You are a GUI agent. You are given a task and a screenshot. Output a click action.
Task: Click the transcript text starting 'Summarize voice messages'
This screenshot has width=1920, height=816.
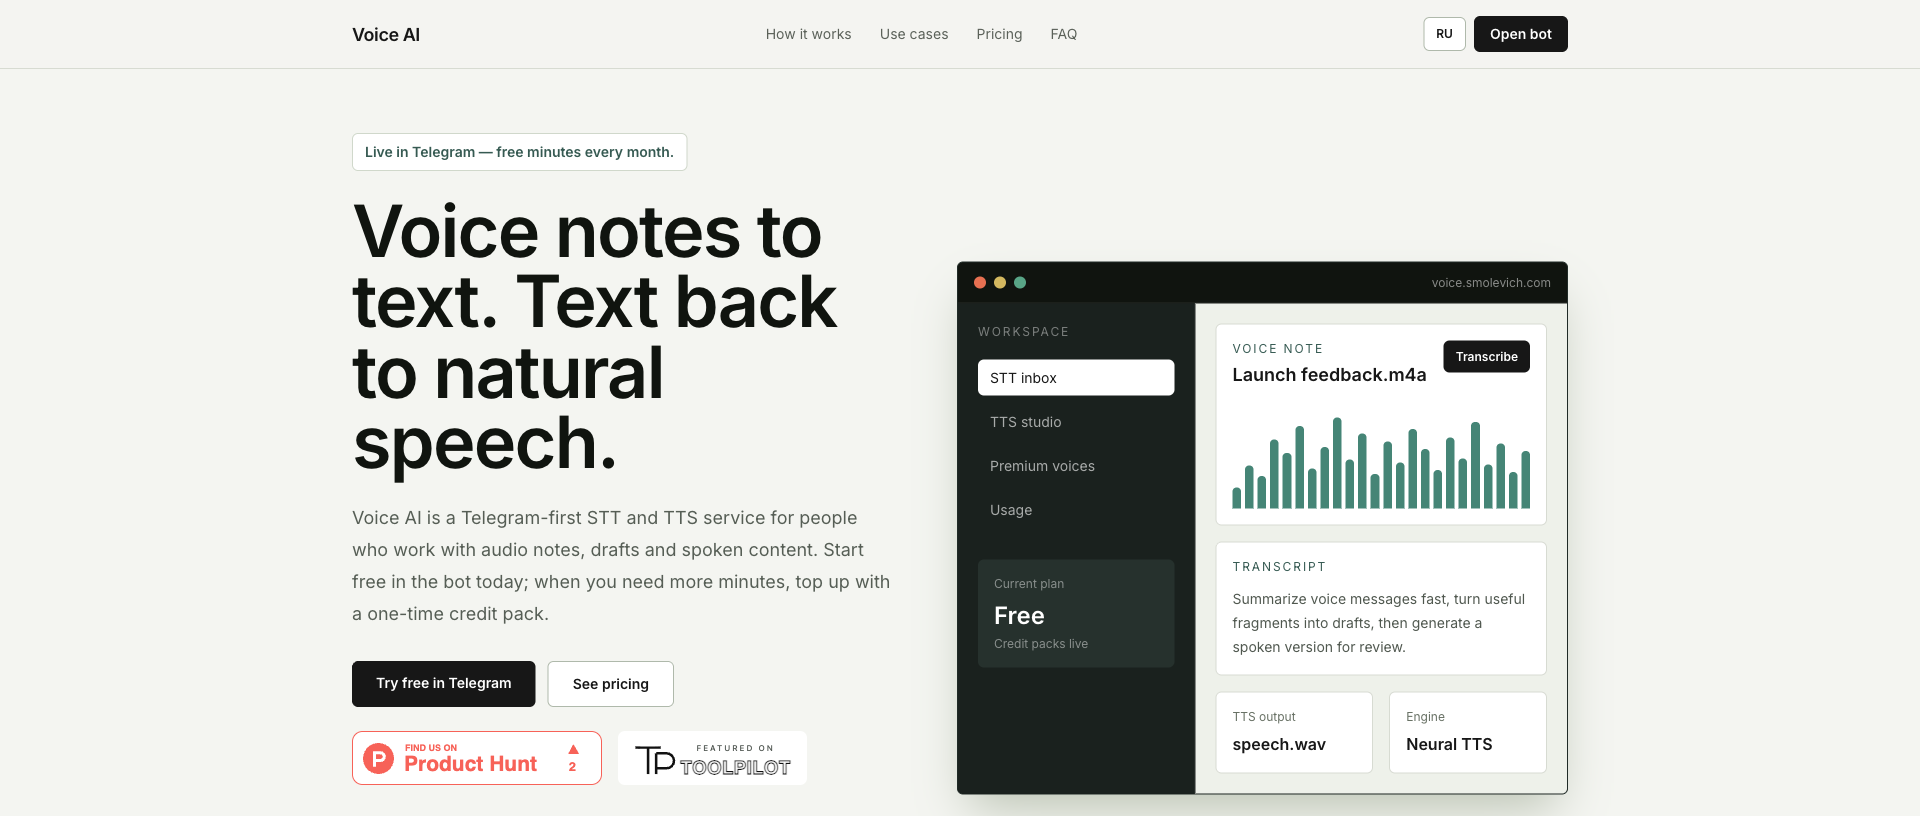point(1379,623)
